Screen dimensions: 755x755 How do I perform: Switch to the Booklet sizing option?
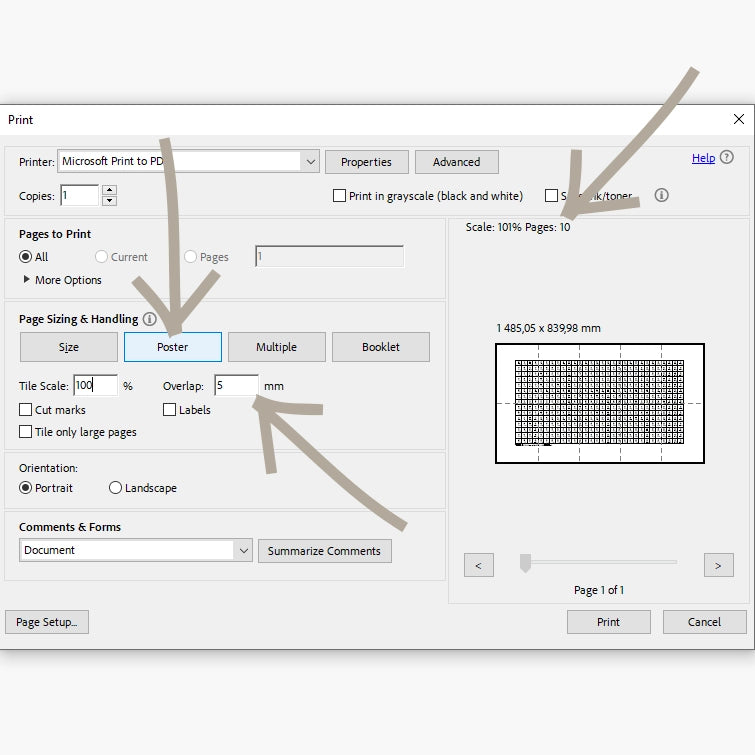pyautogui.click(x=380, y=347)
